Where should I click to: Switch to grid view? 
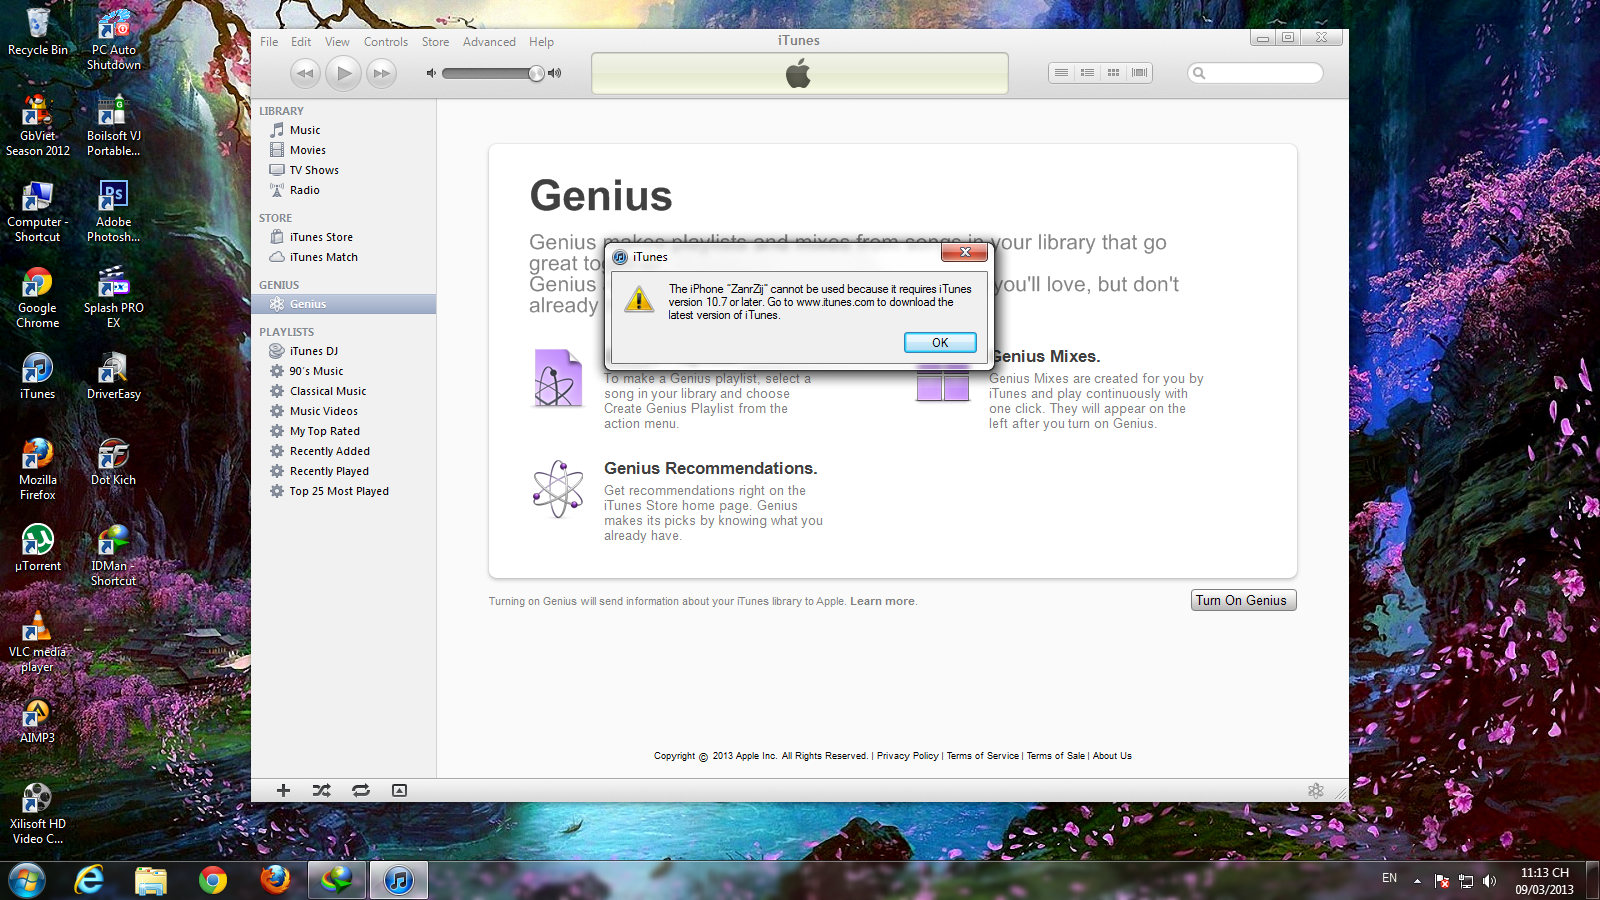pyautogui.click(x=1113, y=73)
